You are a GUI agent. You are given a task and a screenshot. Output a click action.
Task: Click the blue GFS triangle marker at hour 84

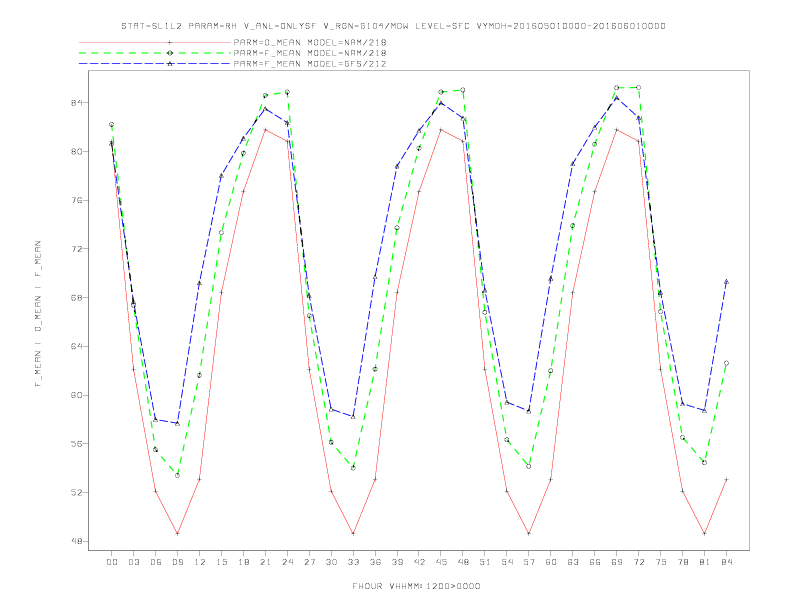click(726, 282)
